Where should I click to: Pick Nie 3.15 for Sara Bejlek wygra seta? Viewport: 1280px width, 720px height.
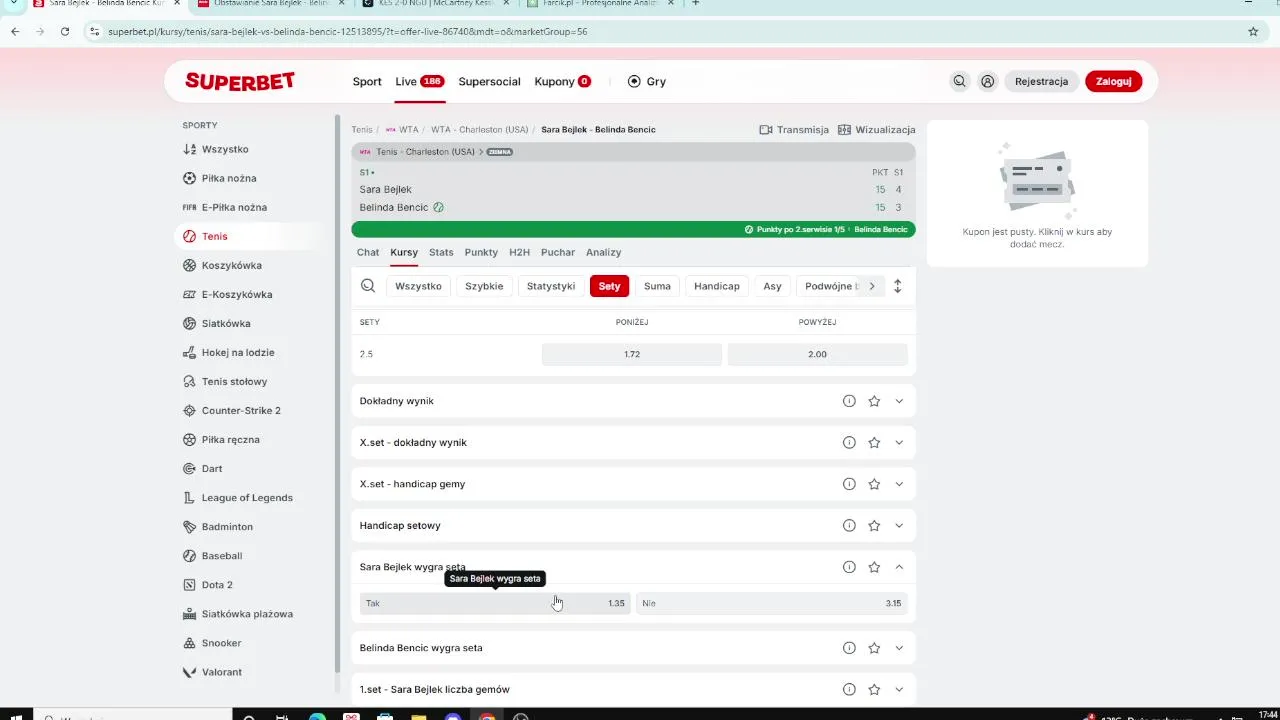pos(772,603)
